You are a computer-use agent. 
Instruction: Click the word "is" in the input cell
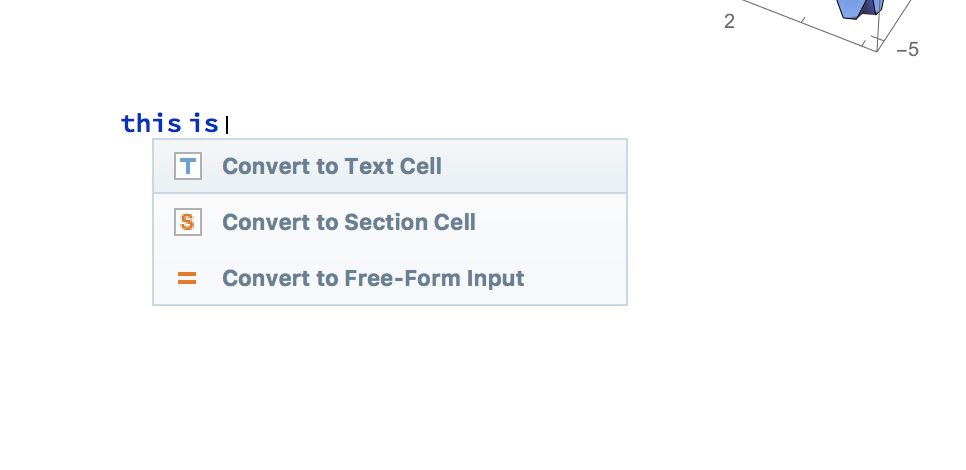[204, 123]
